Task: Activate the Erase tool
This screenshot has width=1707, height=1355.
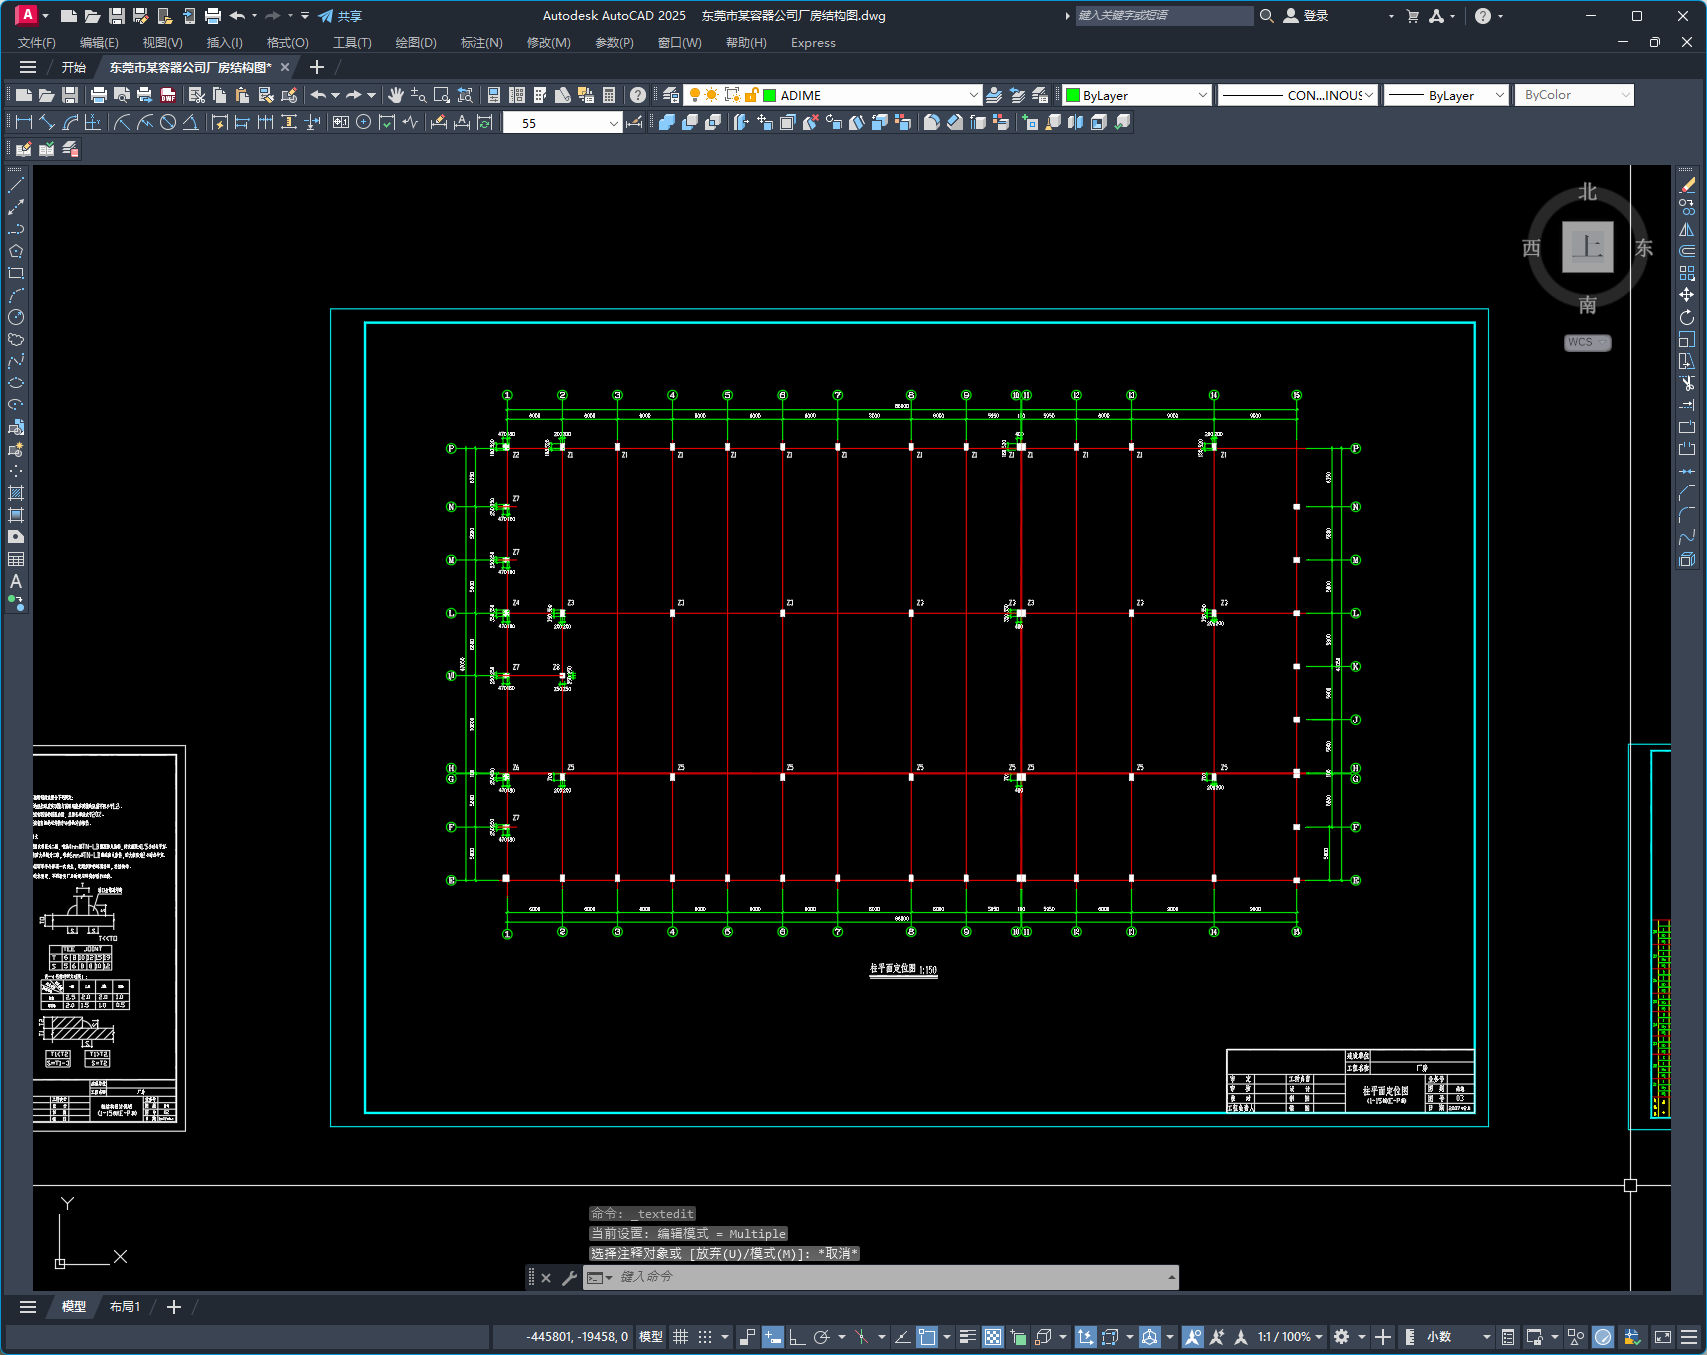Action: [1687, 185]
